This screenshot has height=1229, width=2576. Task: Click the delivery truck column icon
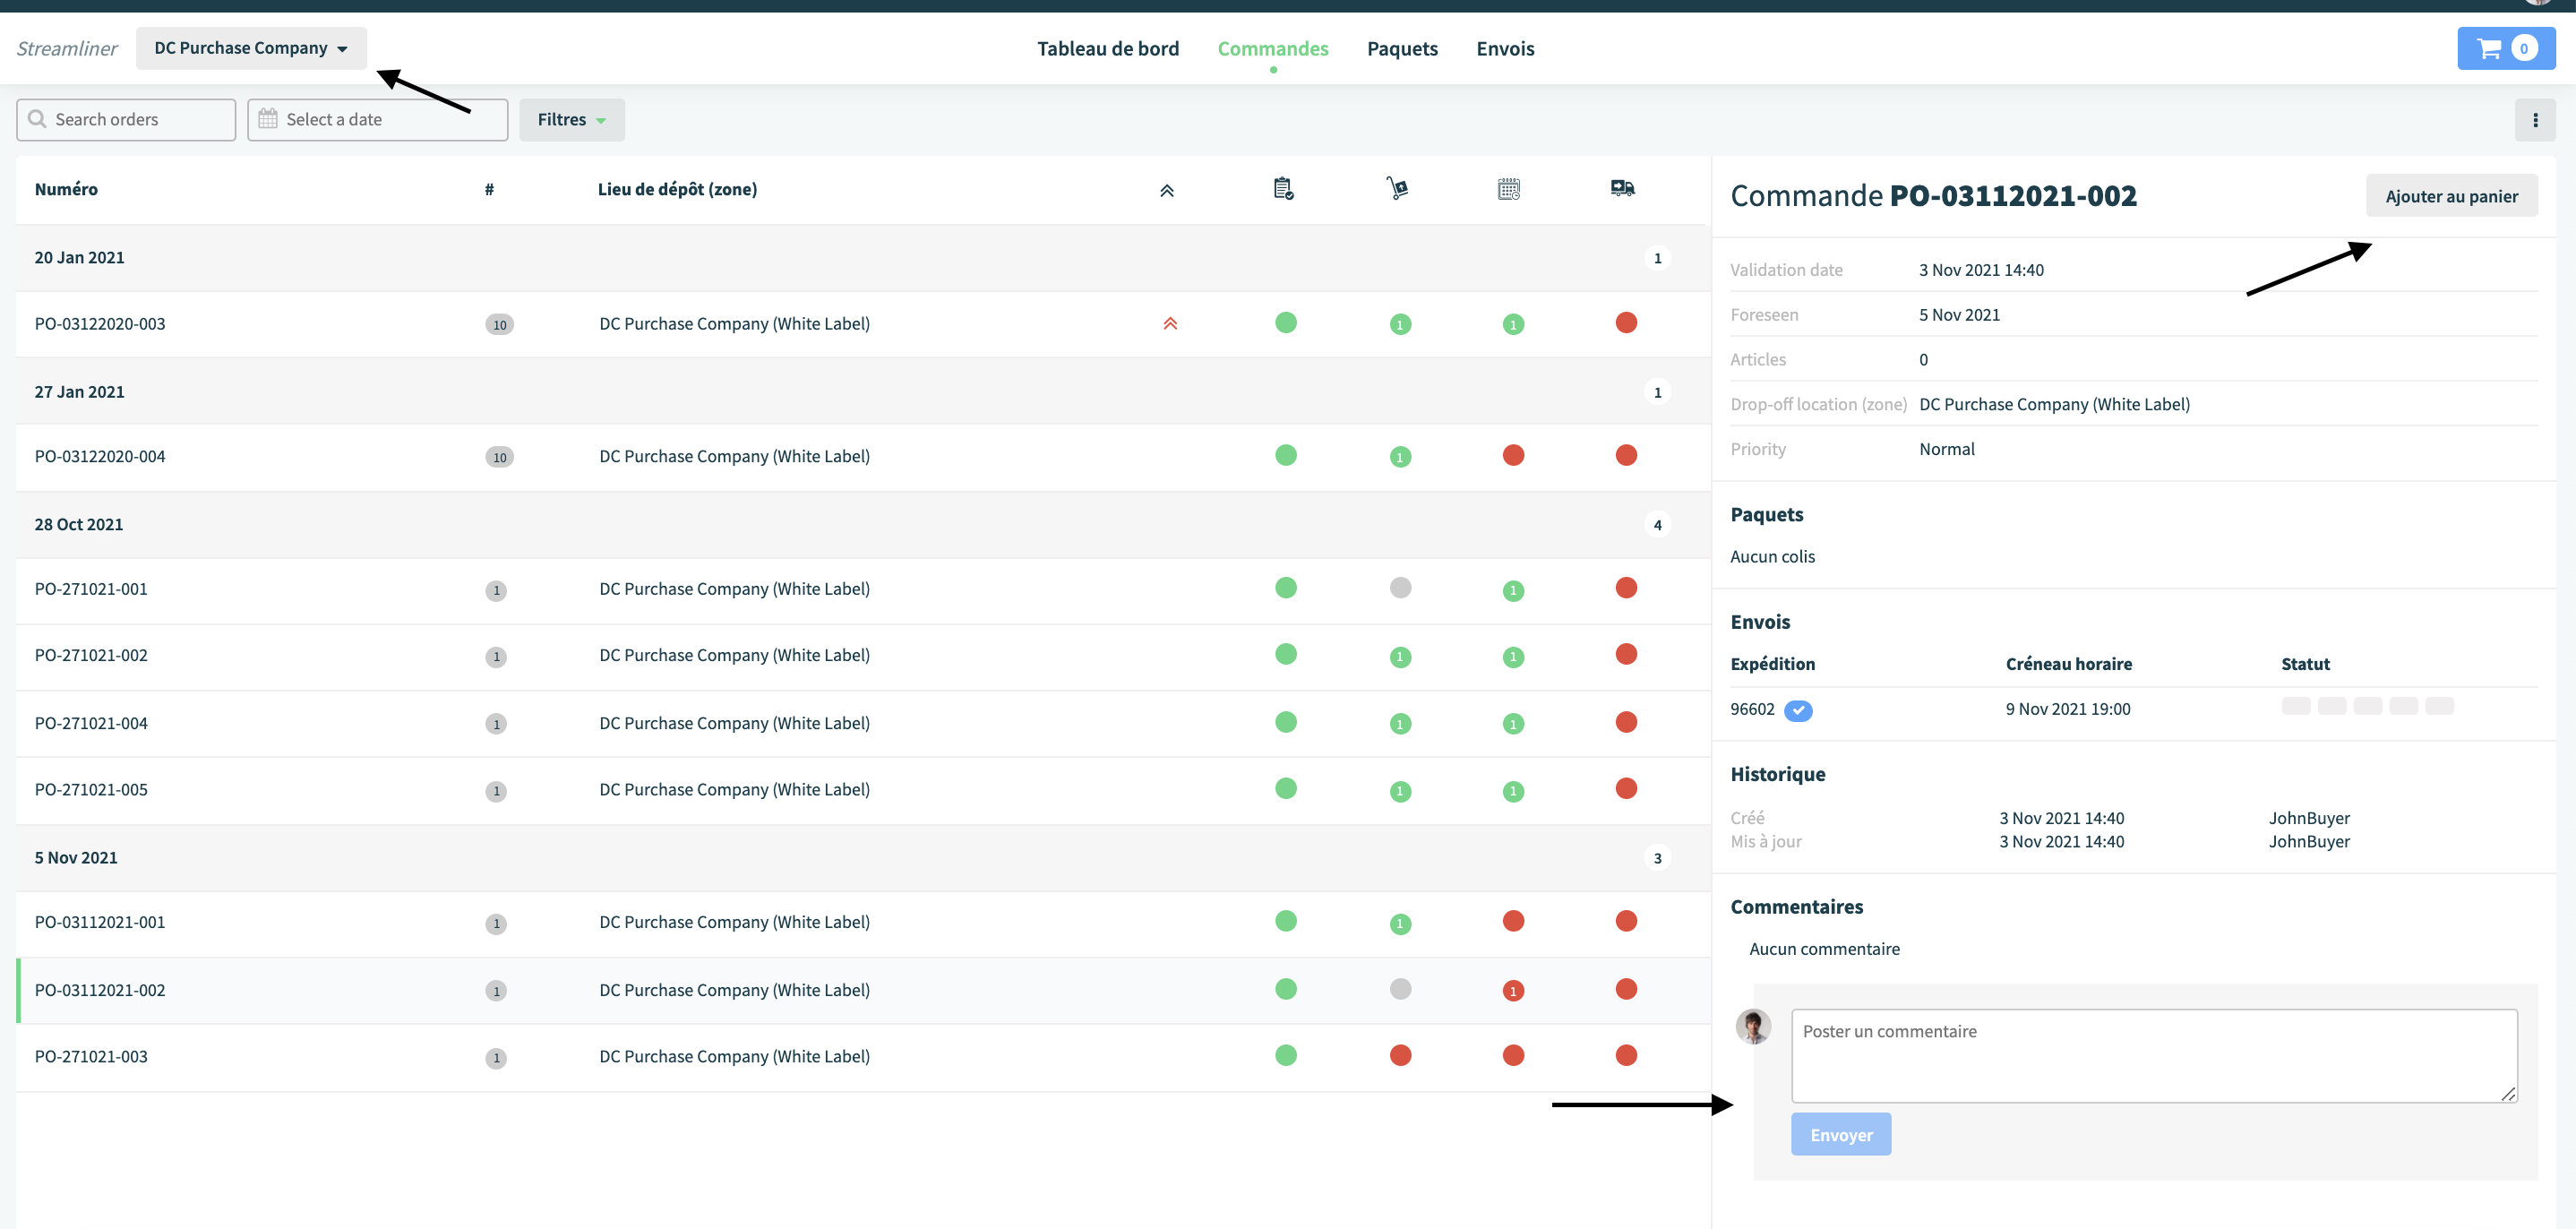tap(1622, 188)
